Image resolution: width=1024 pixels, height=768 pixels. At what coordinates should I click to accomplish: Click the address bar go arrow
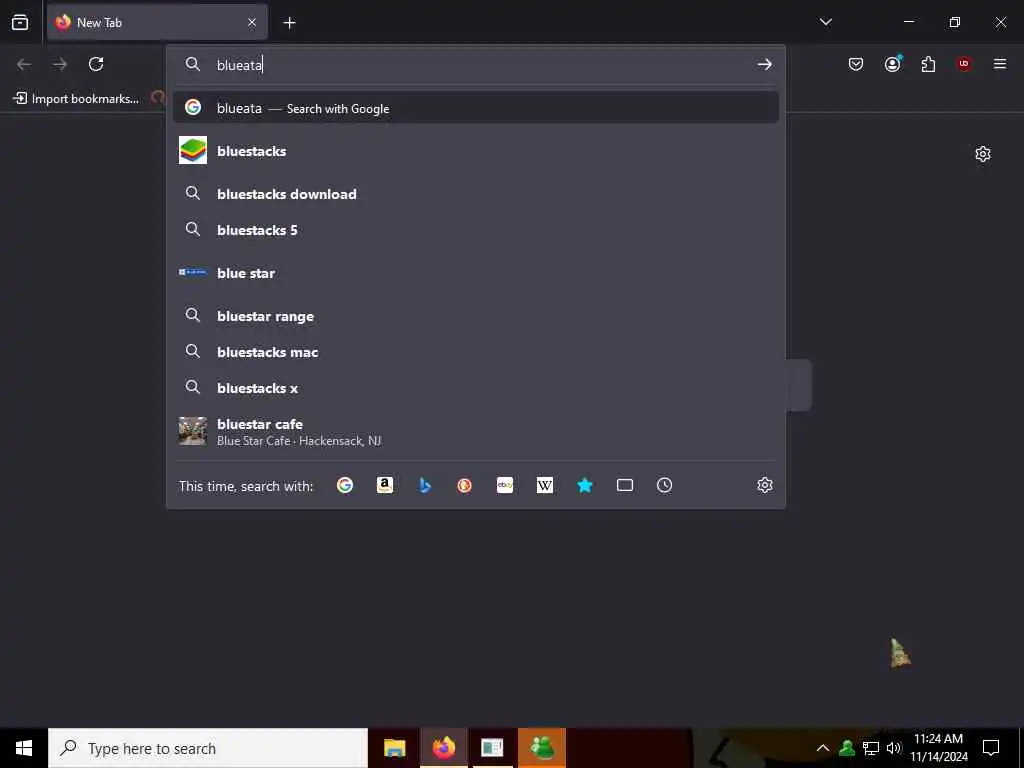[x=764, y=64]
